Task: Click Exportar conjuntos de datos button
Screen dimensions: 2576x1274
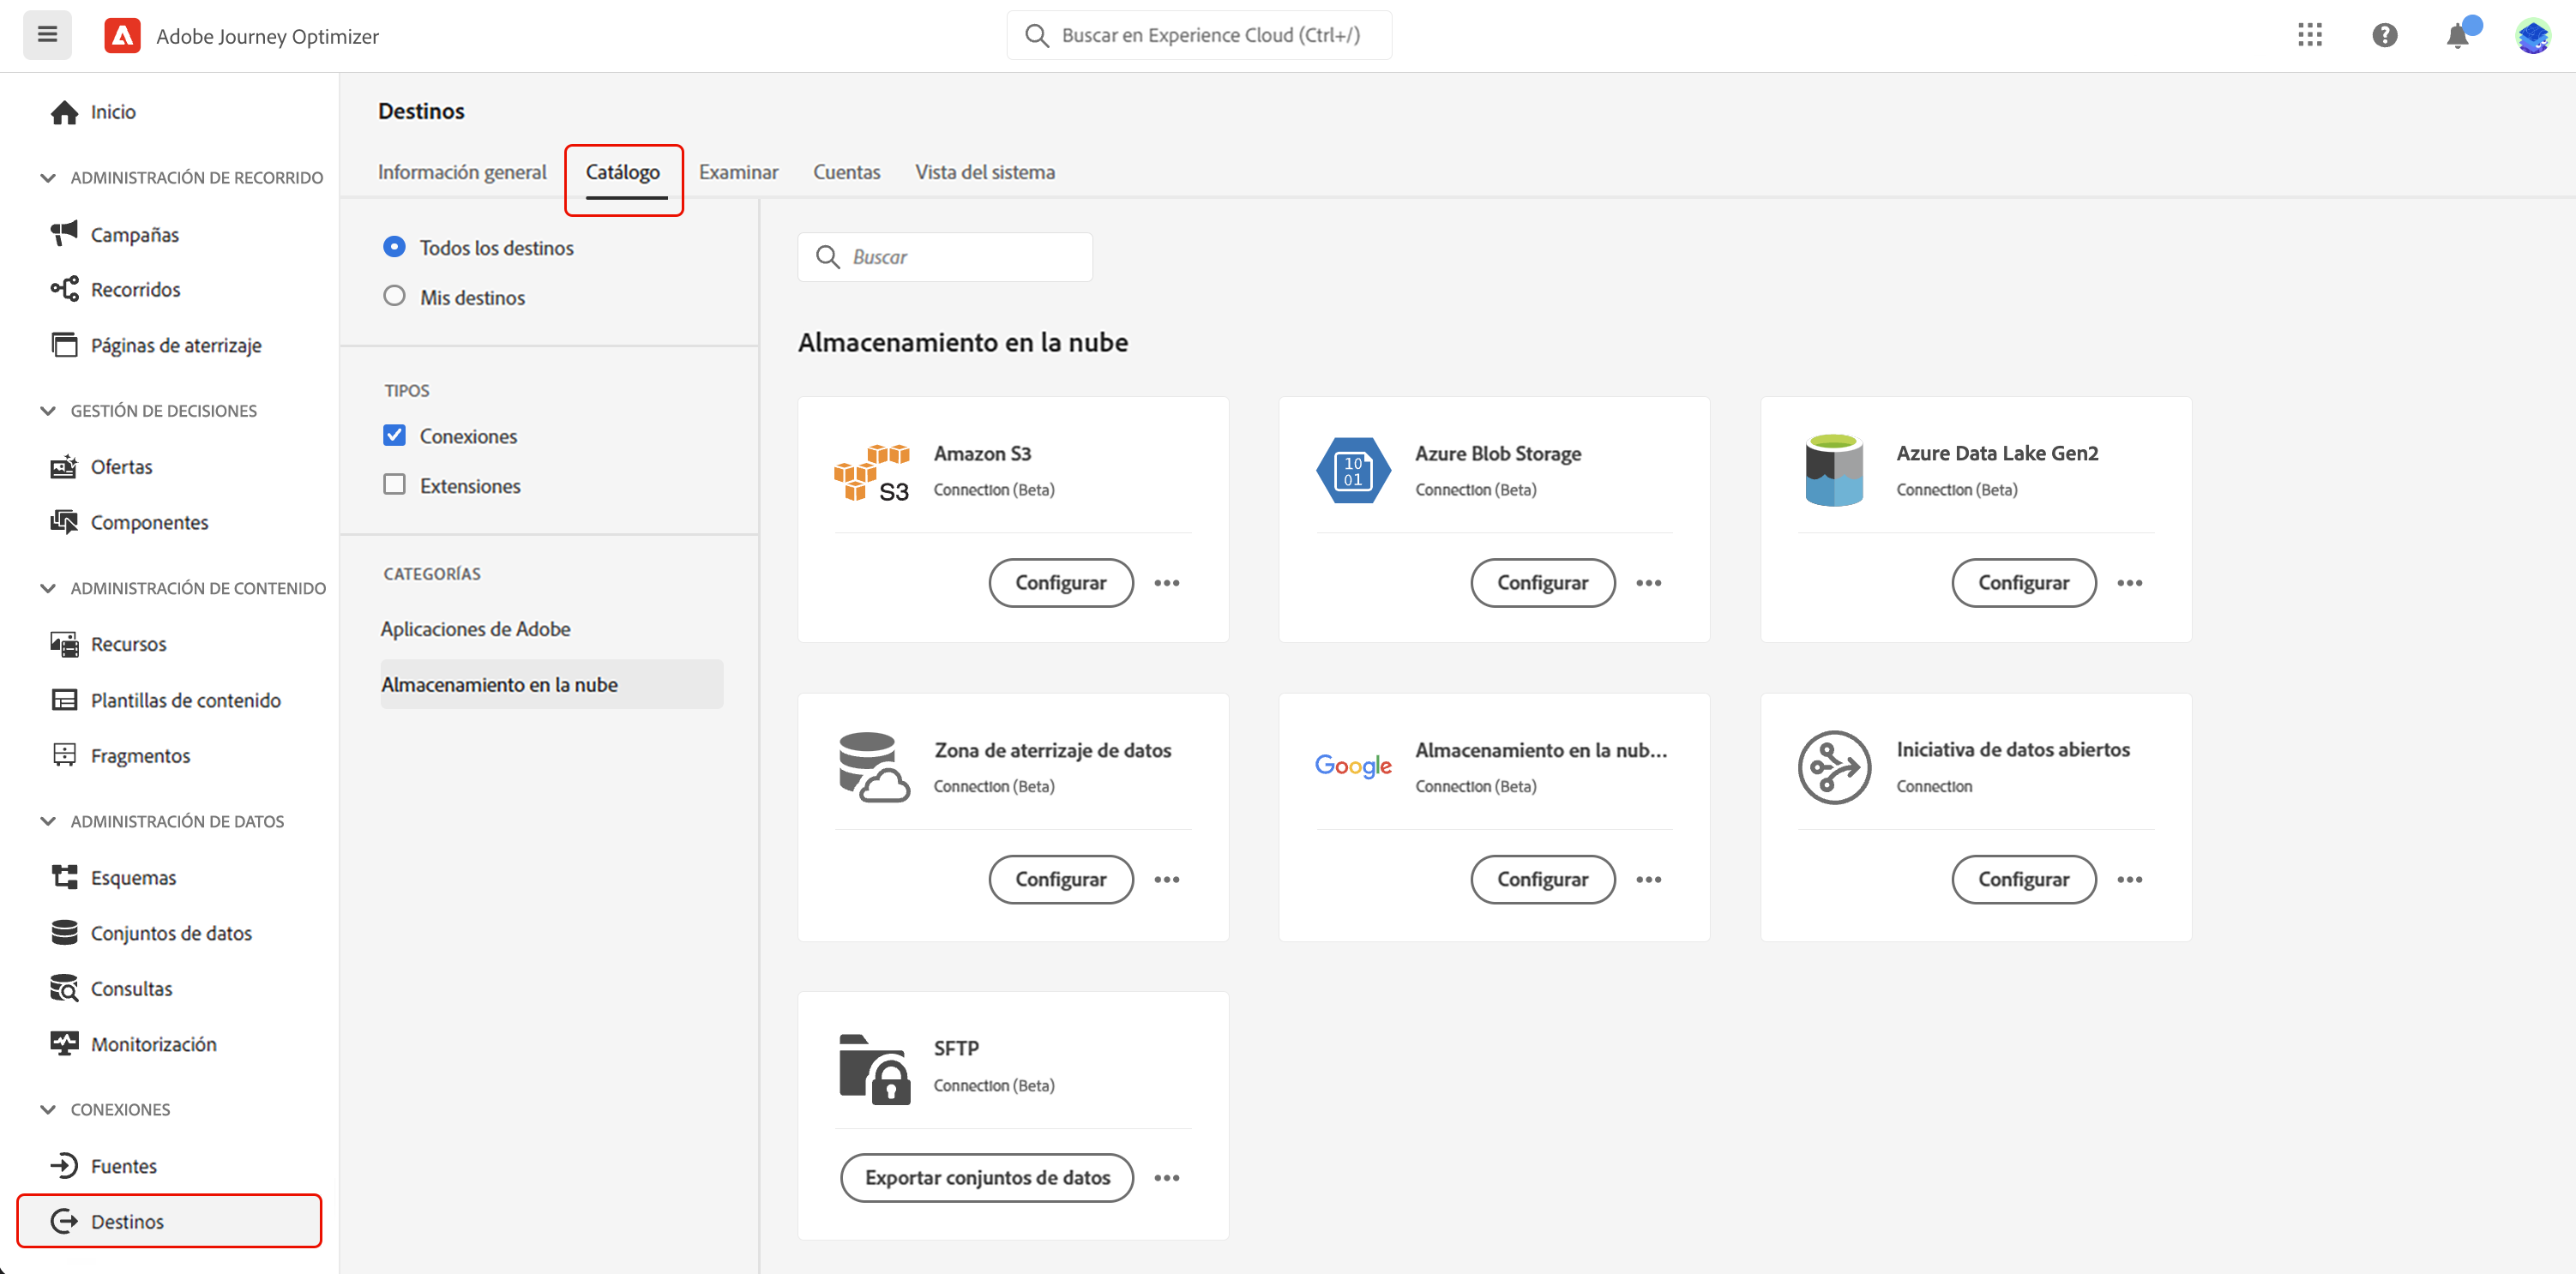Action: click(x=986, y=1178)
